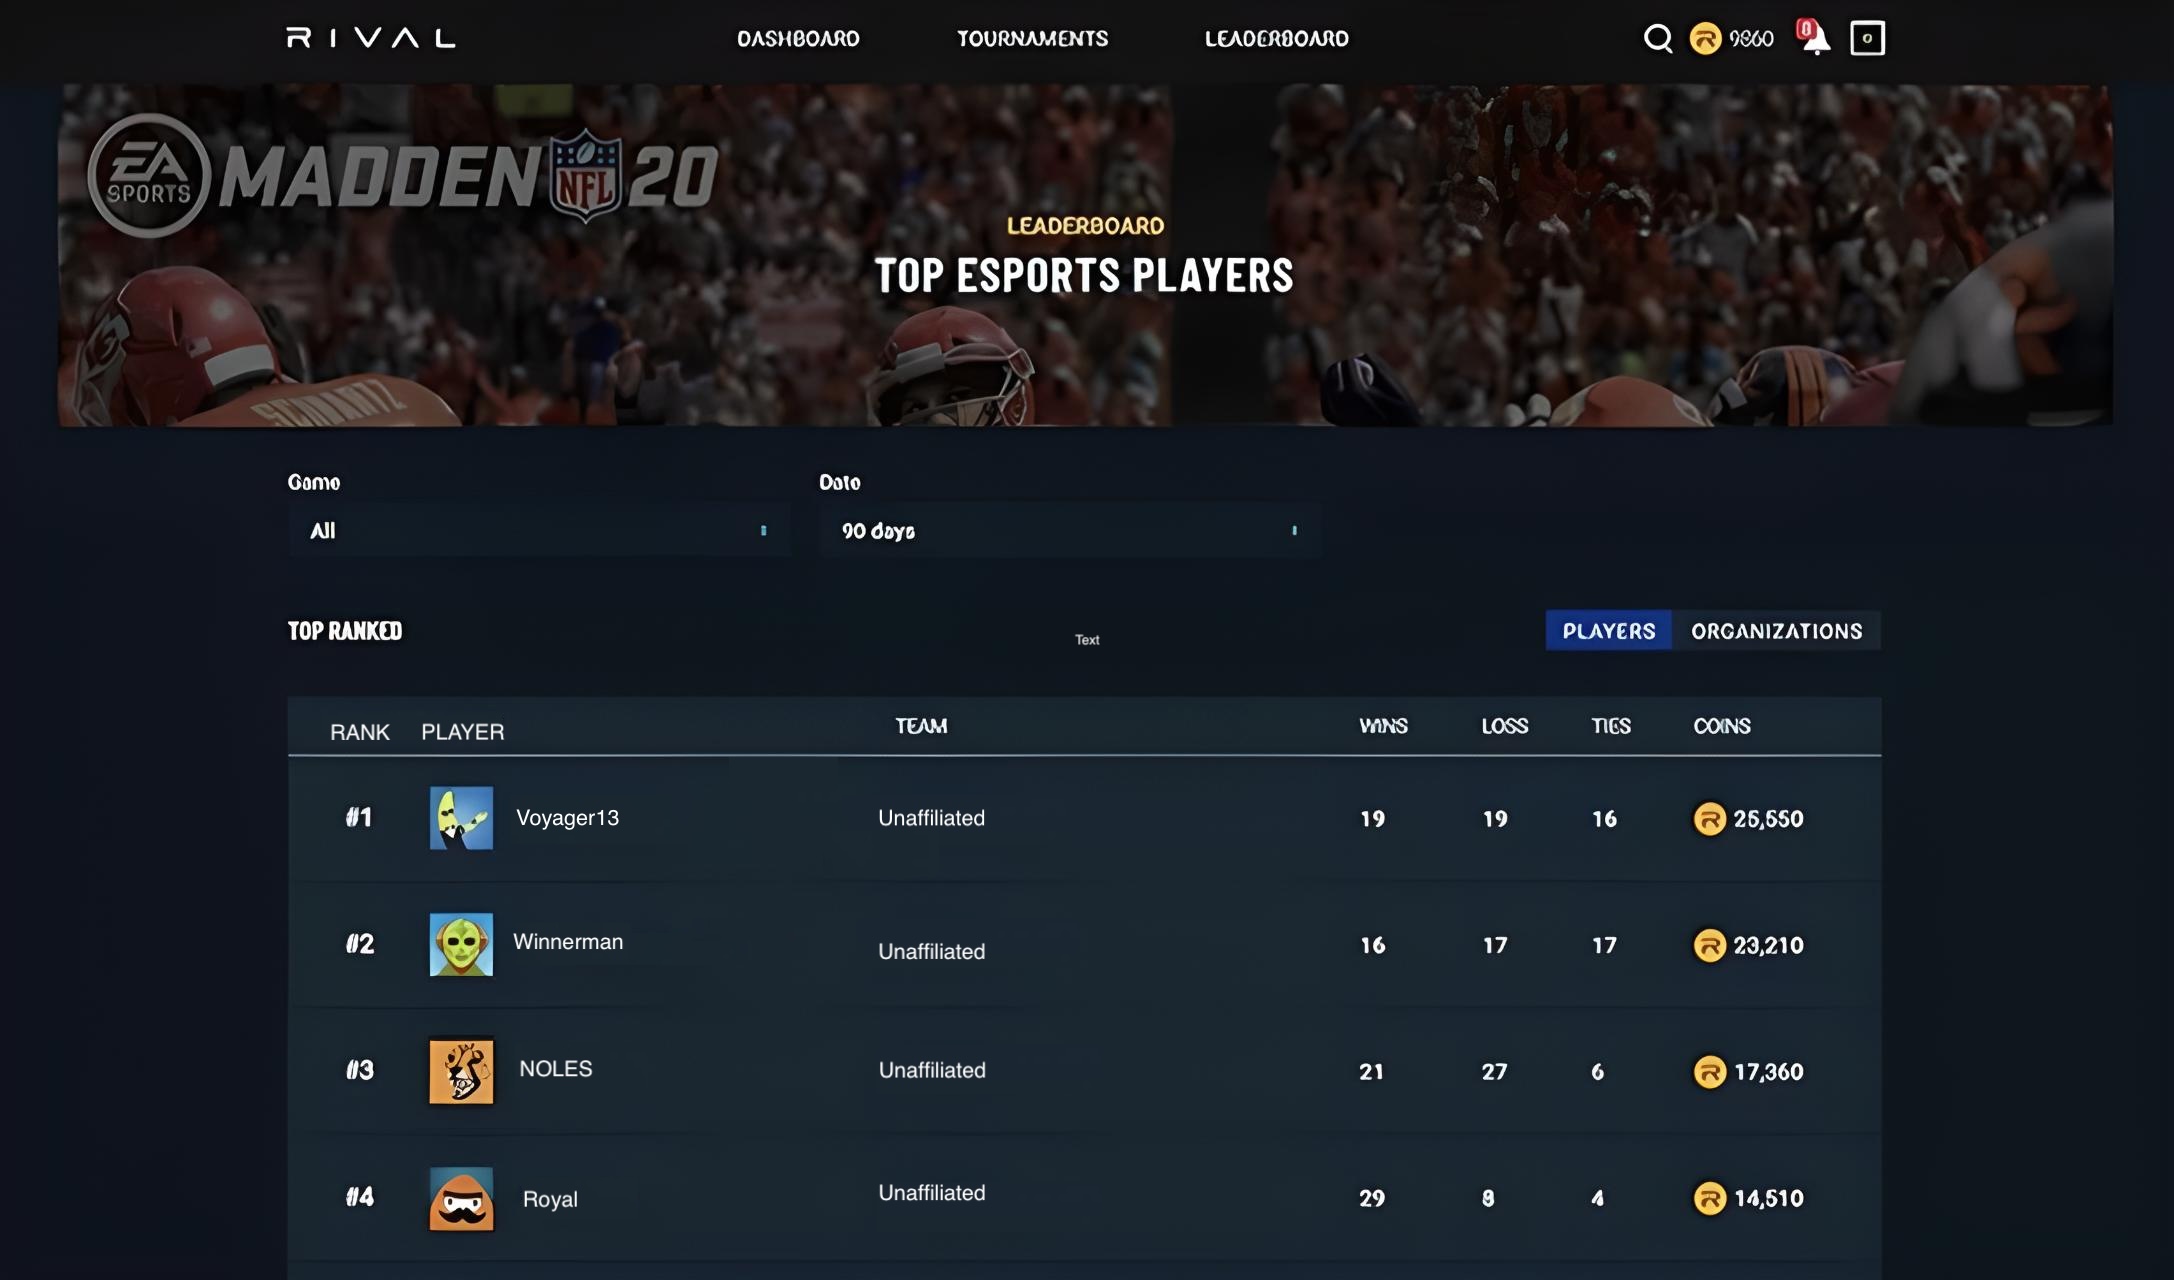Open the notifications bell
The image size is (2174, 1280).
point(1814,37)
